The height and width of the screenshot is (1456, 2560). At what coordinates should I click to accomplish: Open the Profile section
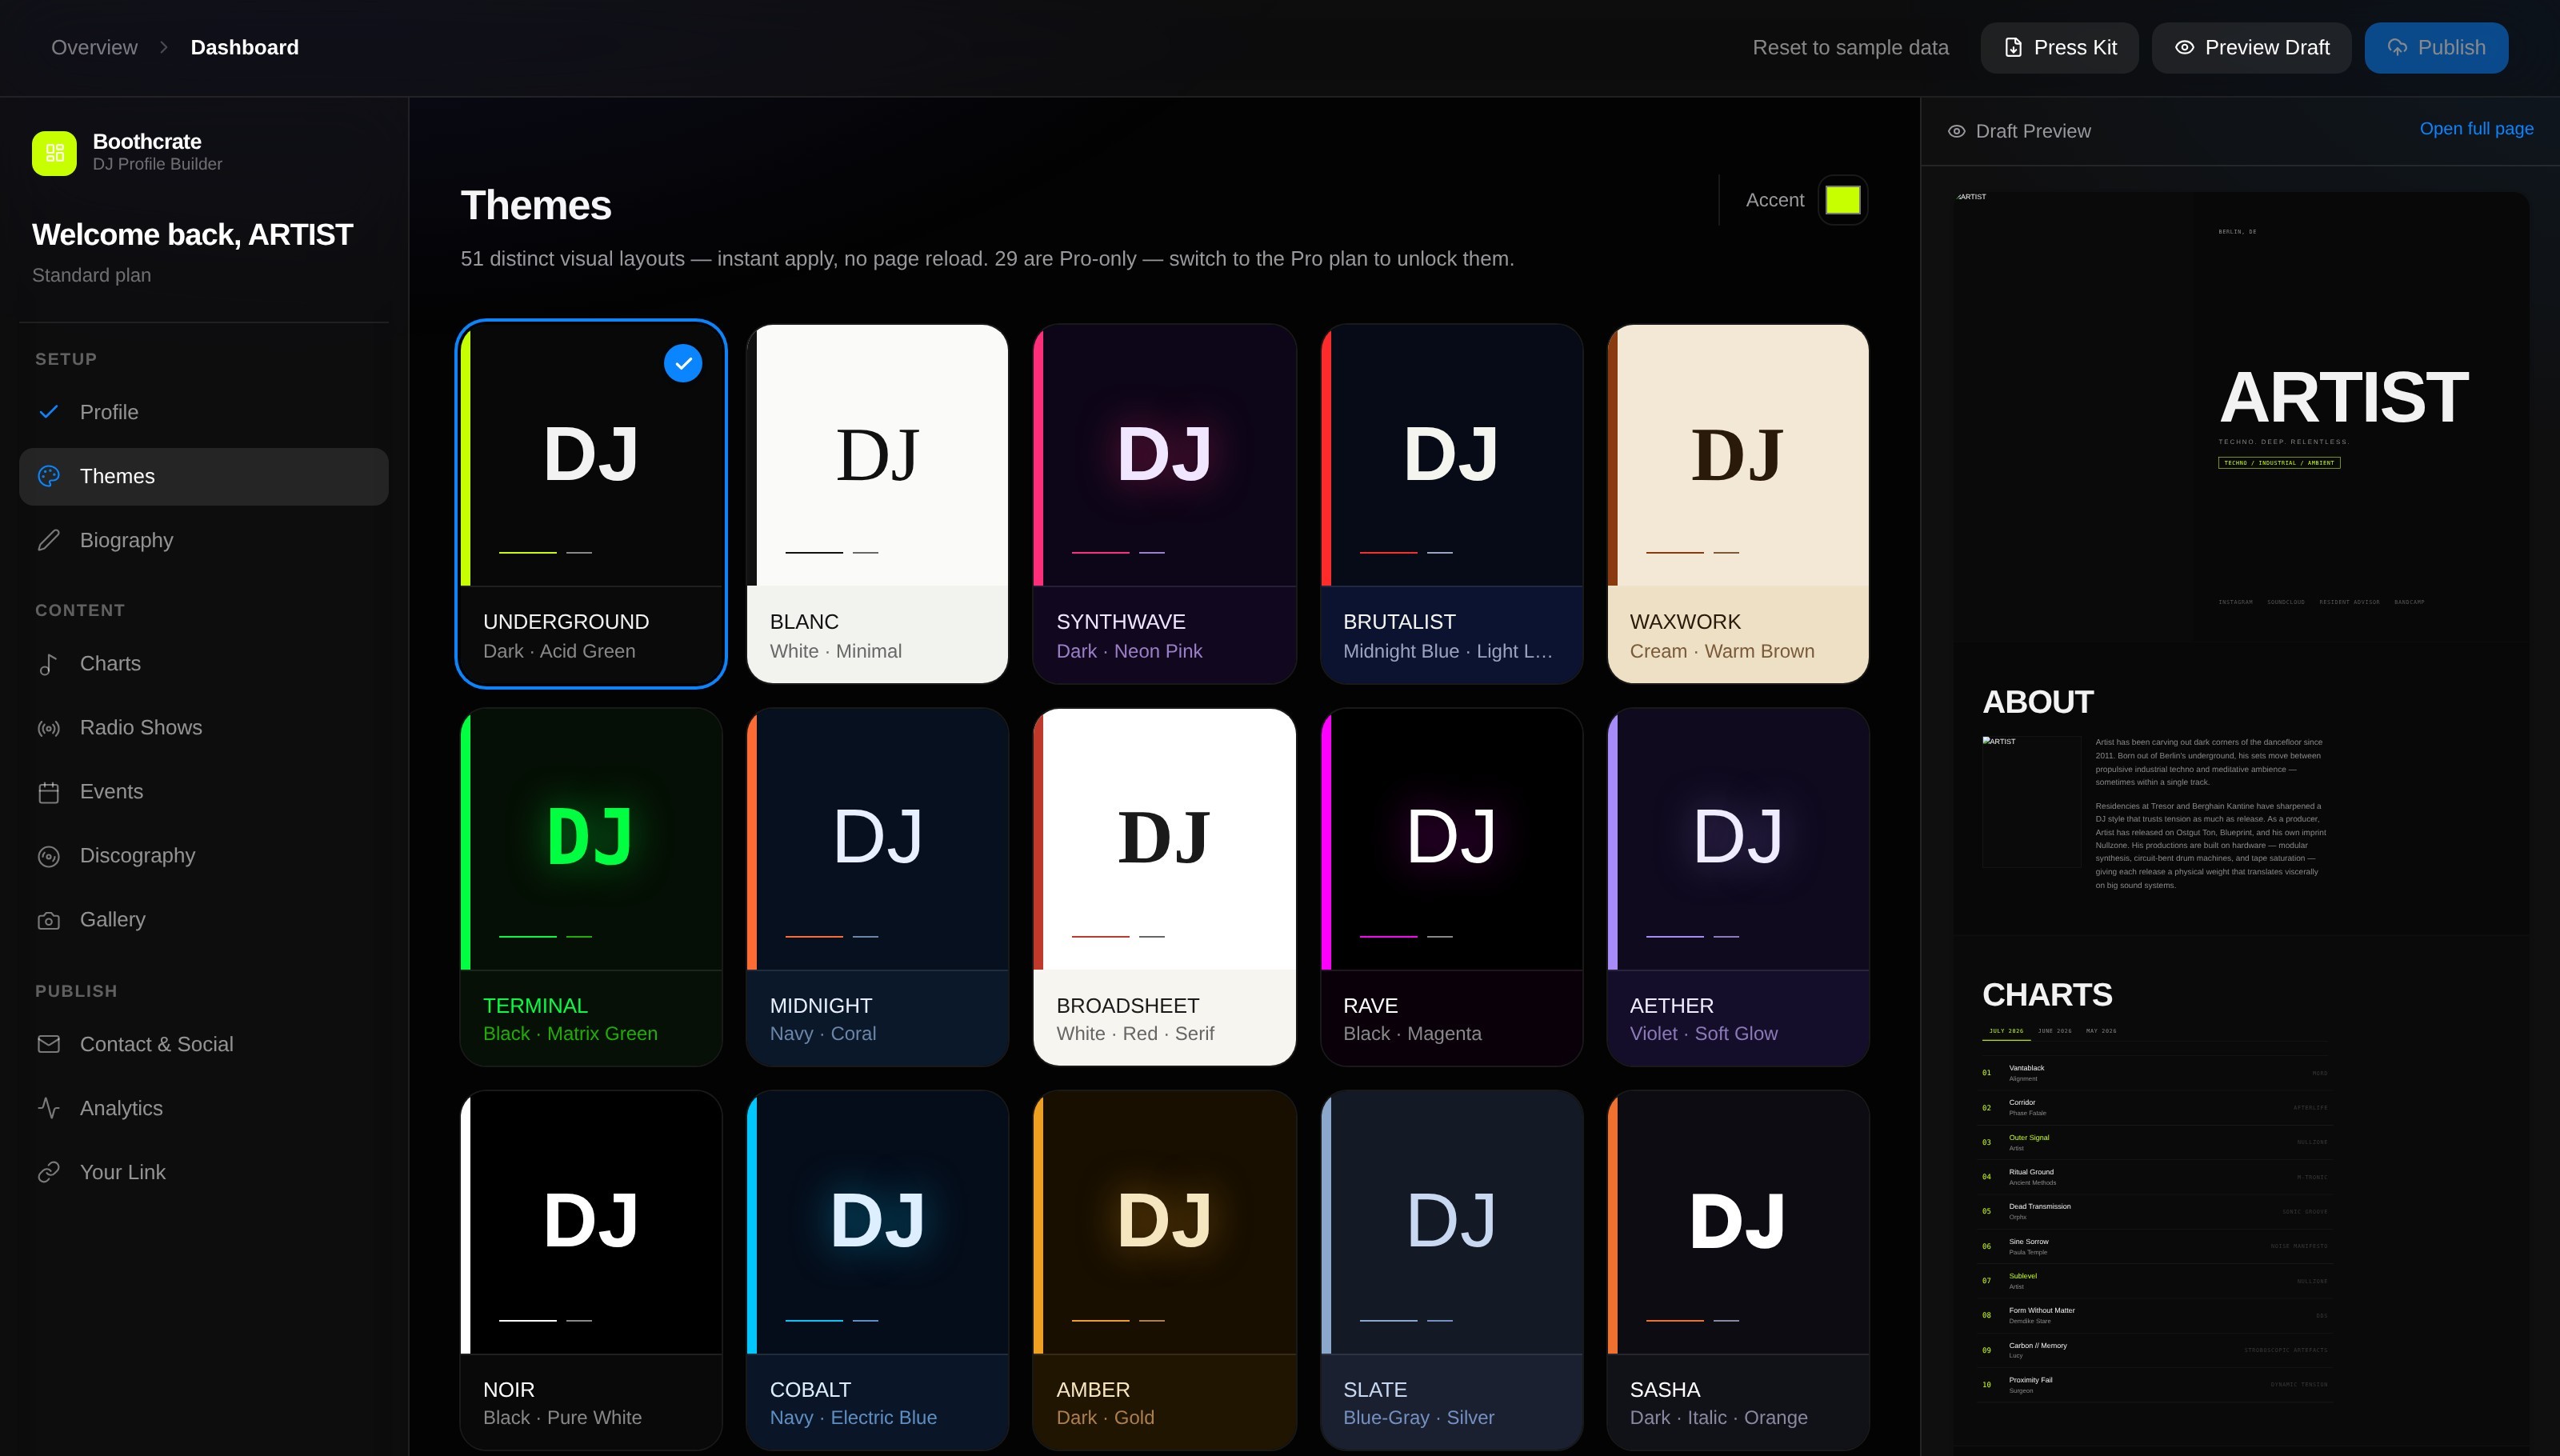204,412
